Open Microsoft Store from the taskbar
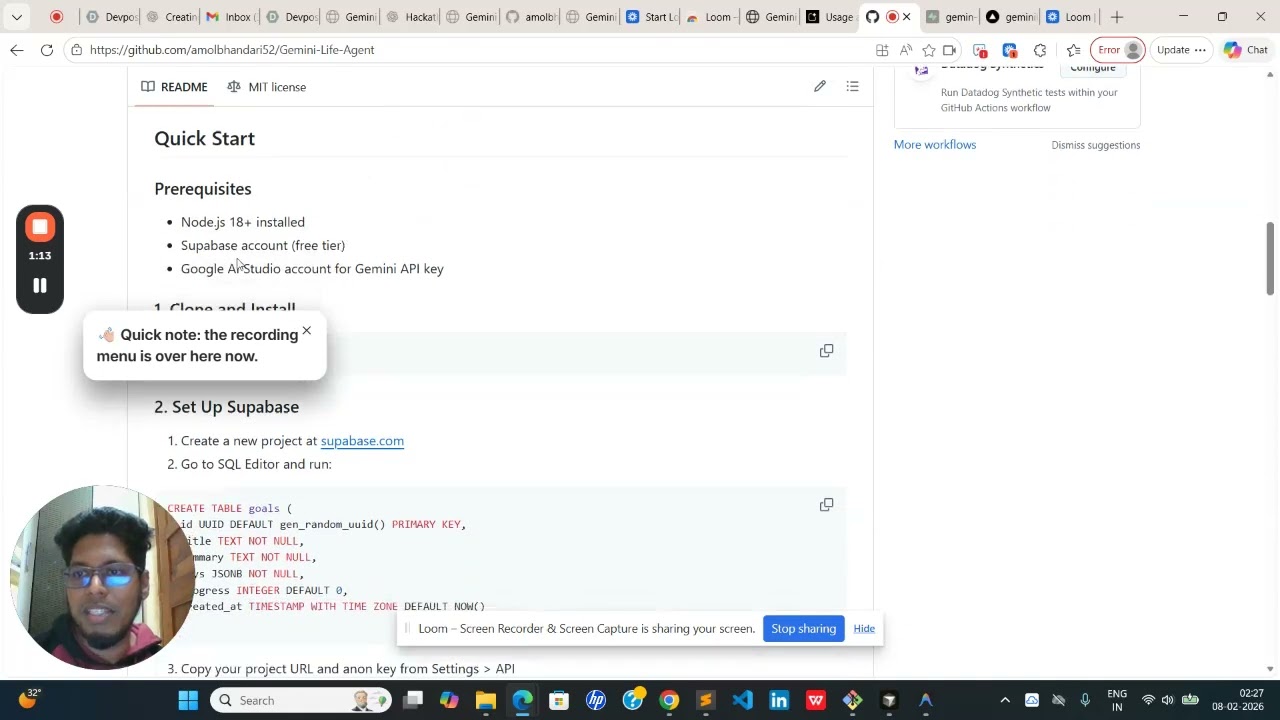Screen dimensions: 1280x720 coord(559,701)
